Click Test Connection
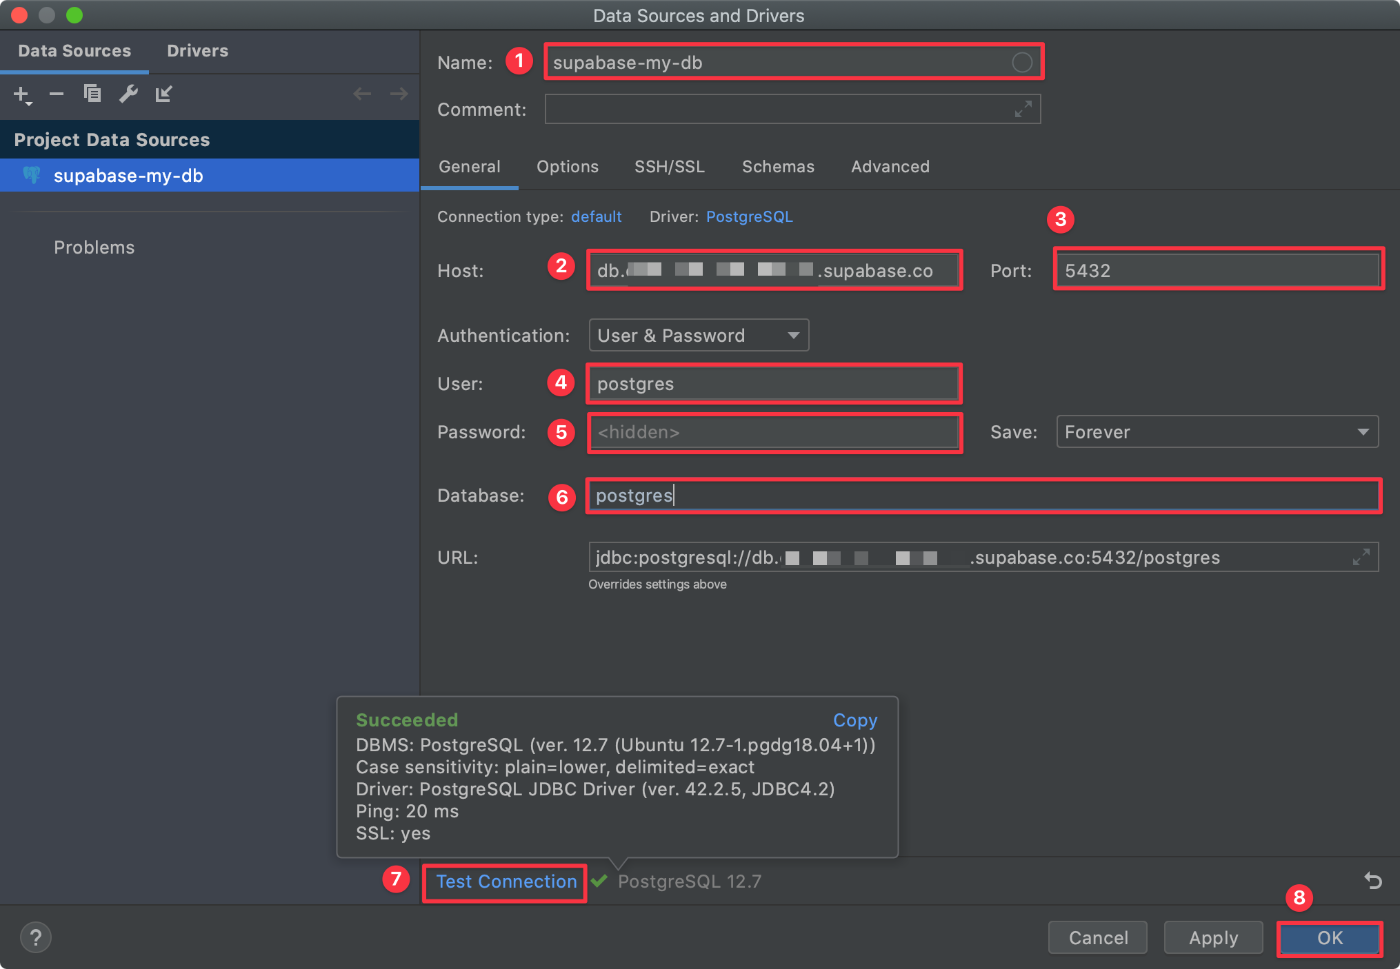The height and width of the screenshot is (969, 1400). point(506,881)
